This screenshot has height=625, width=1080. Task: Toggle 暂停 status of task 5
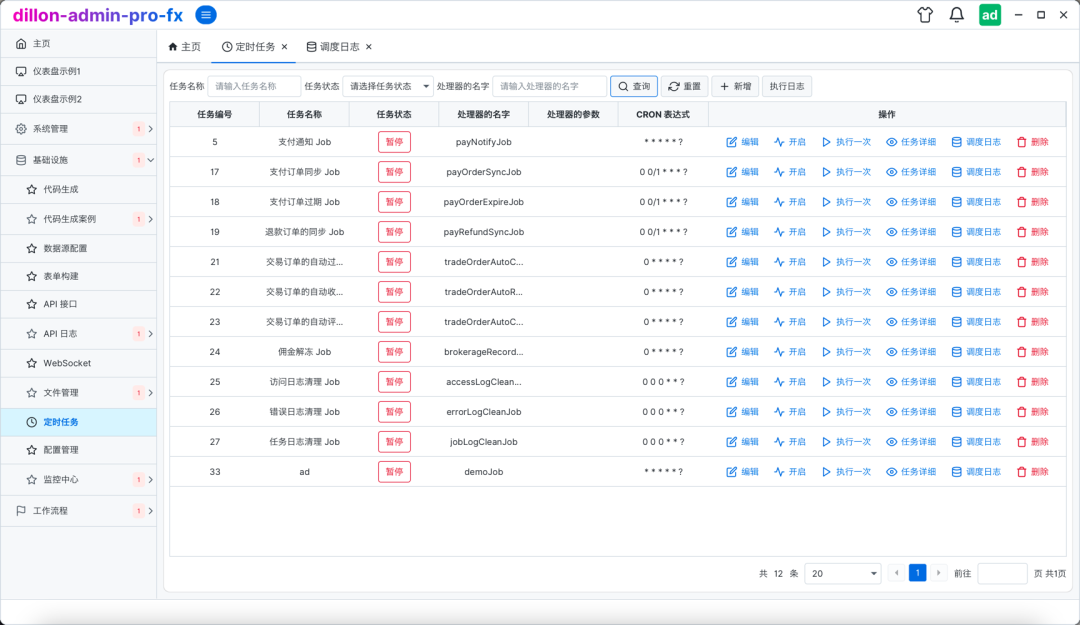(x=394, y=142)
